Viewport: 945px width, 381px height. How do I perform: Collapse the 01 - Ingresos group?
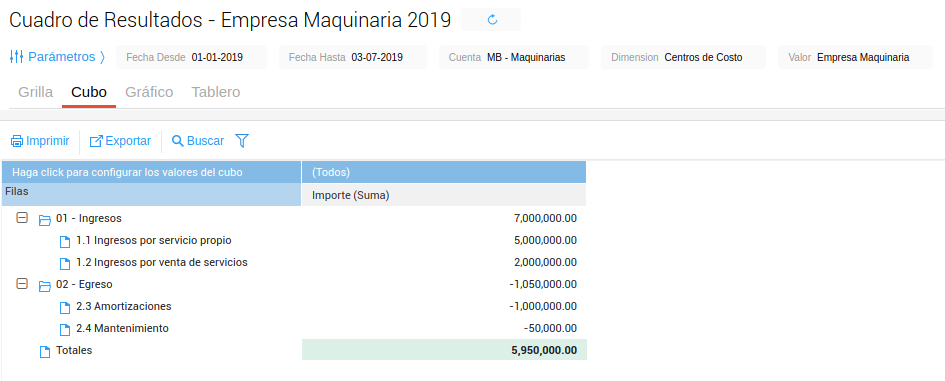coord(22,218)
